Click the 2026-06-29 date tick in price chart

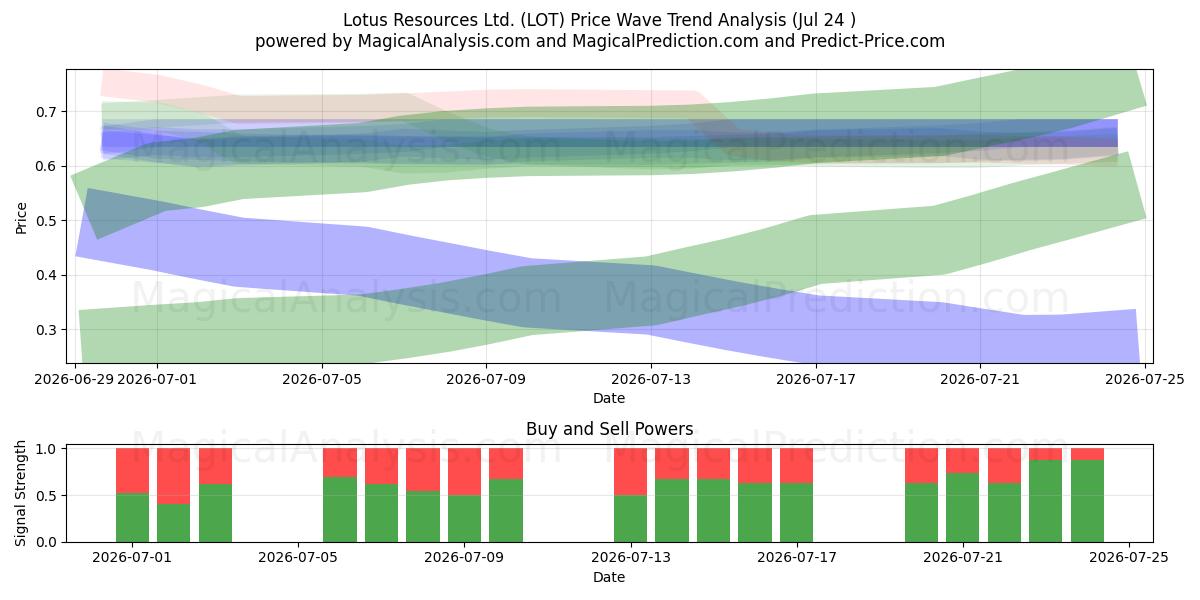[x=75, y=379]
